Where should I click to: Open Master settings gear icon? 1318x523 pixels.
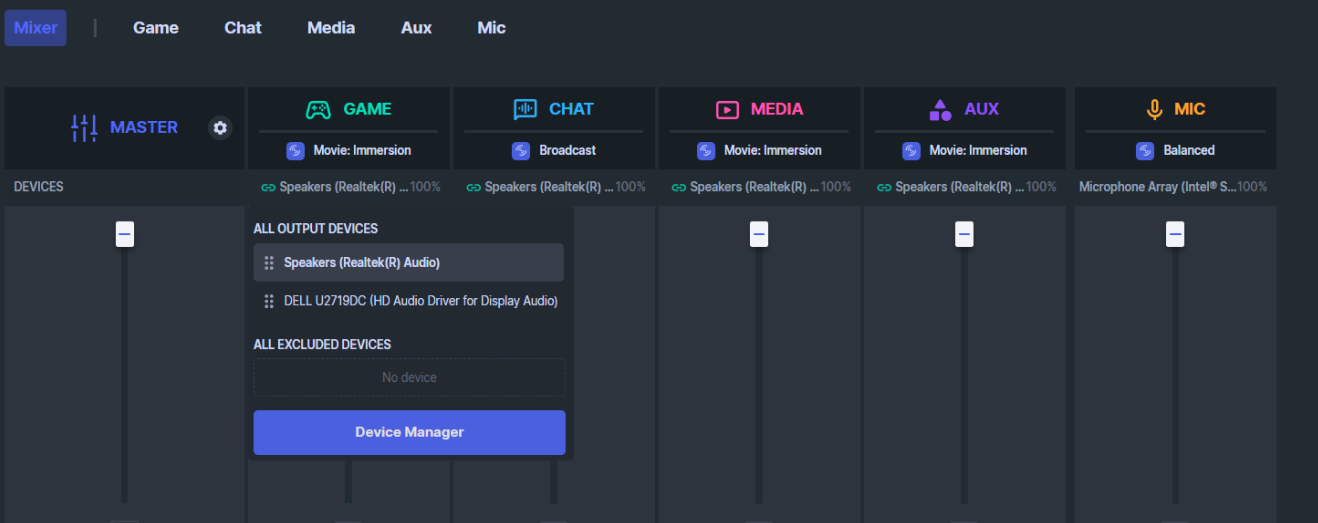(220, 128)
